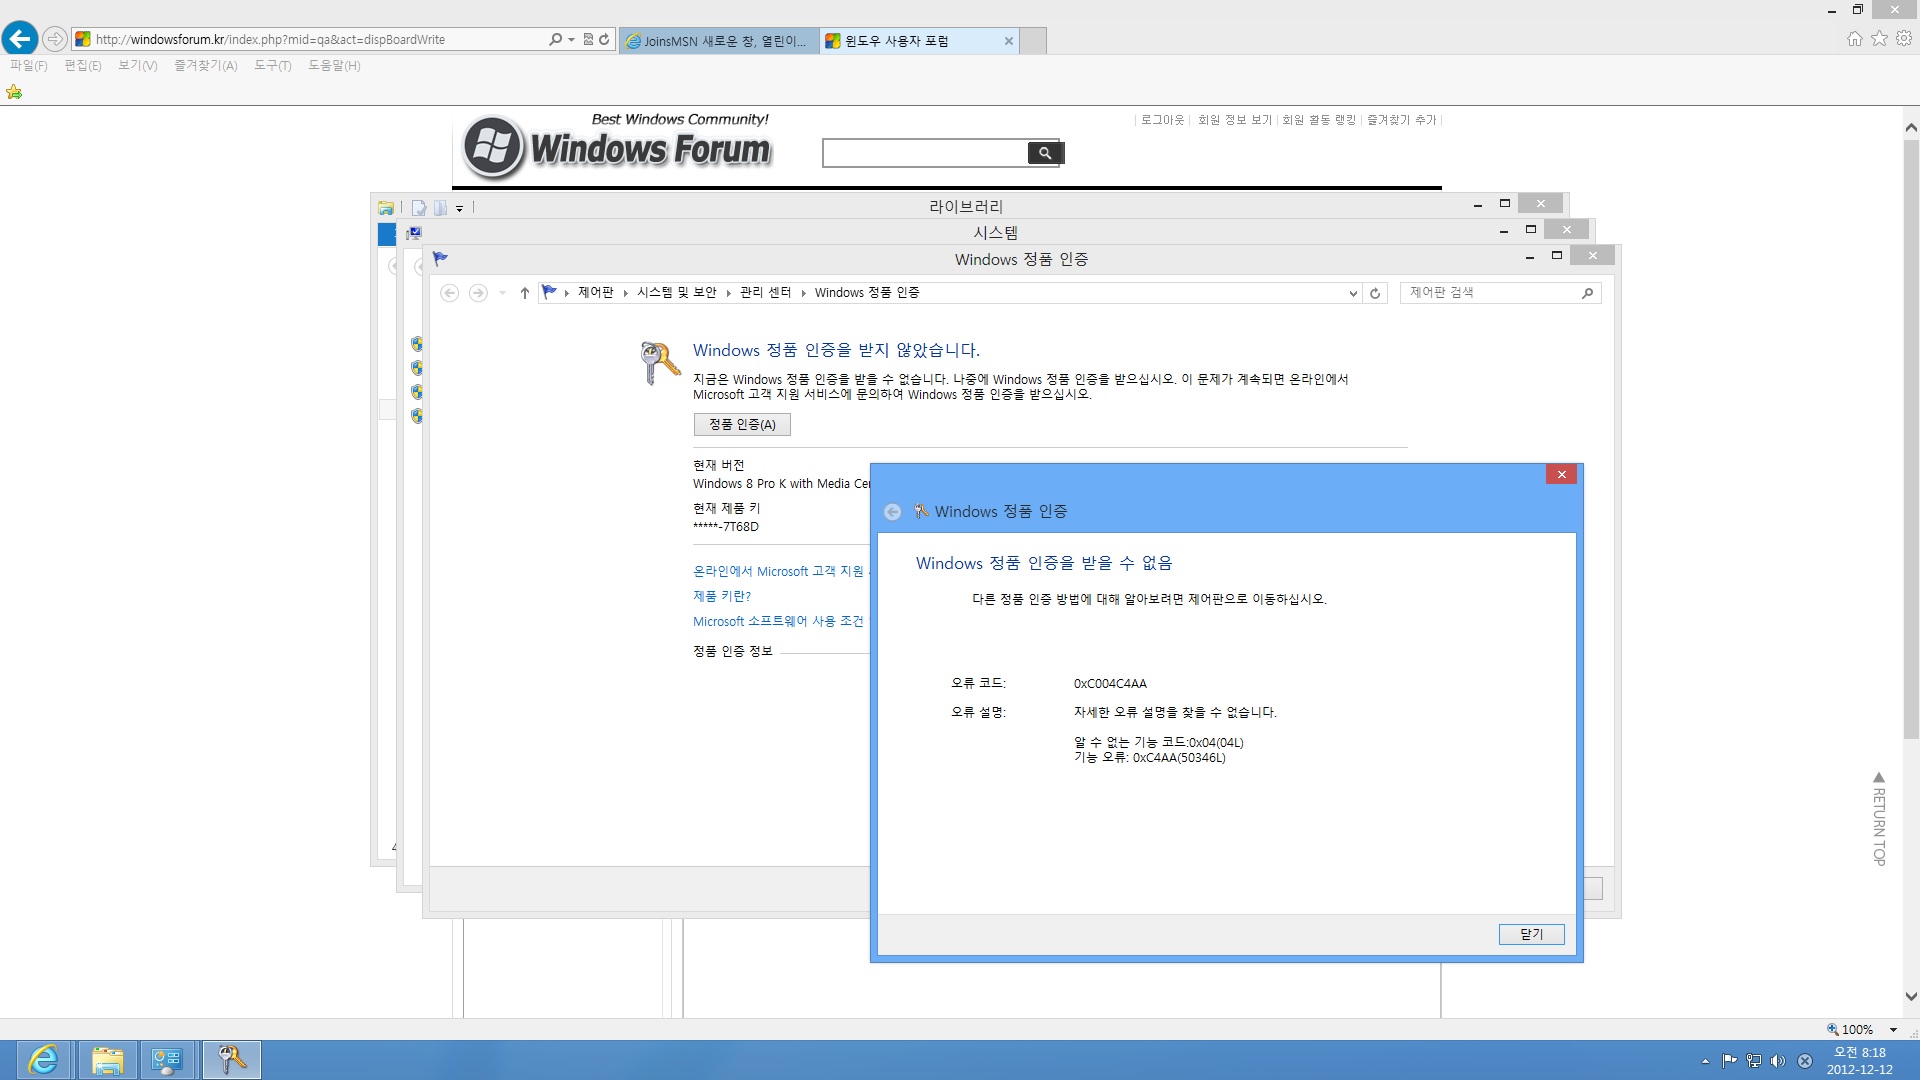Expand the arrow after the breadcrumb flag icon

point(566,293)
